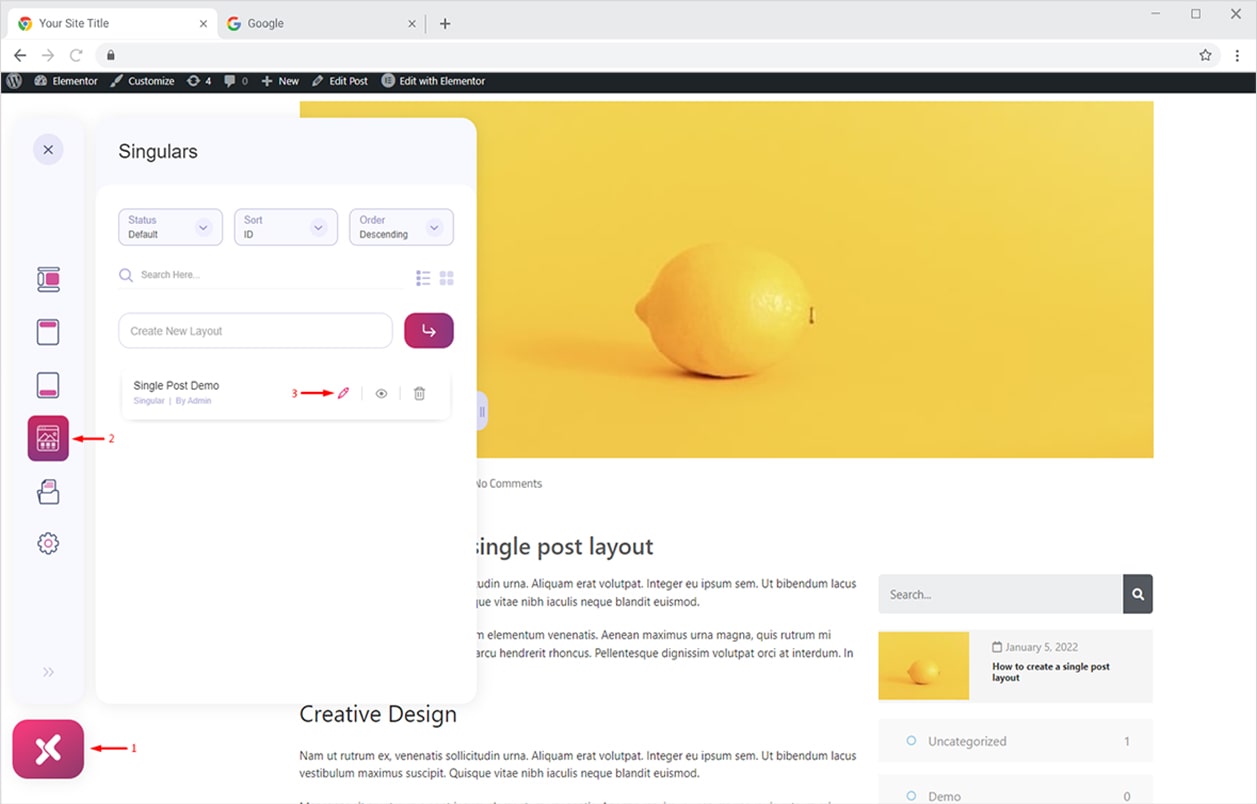
Task: Click the site Search... input box
Action: coord(1000,594)
